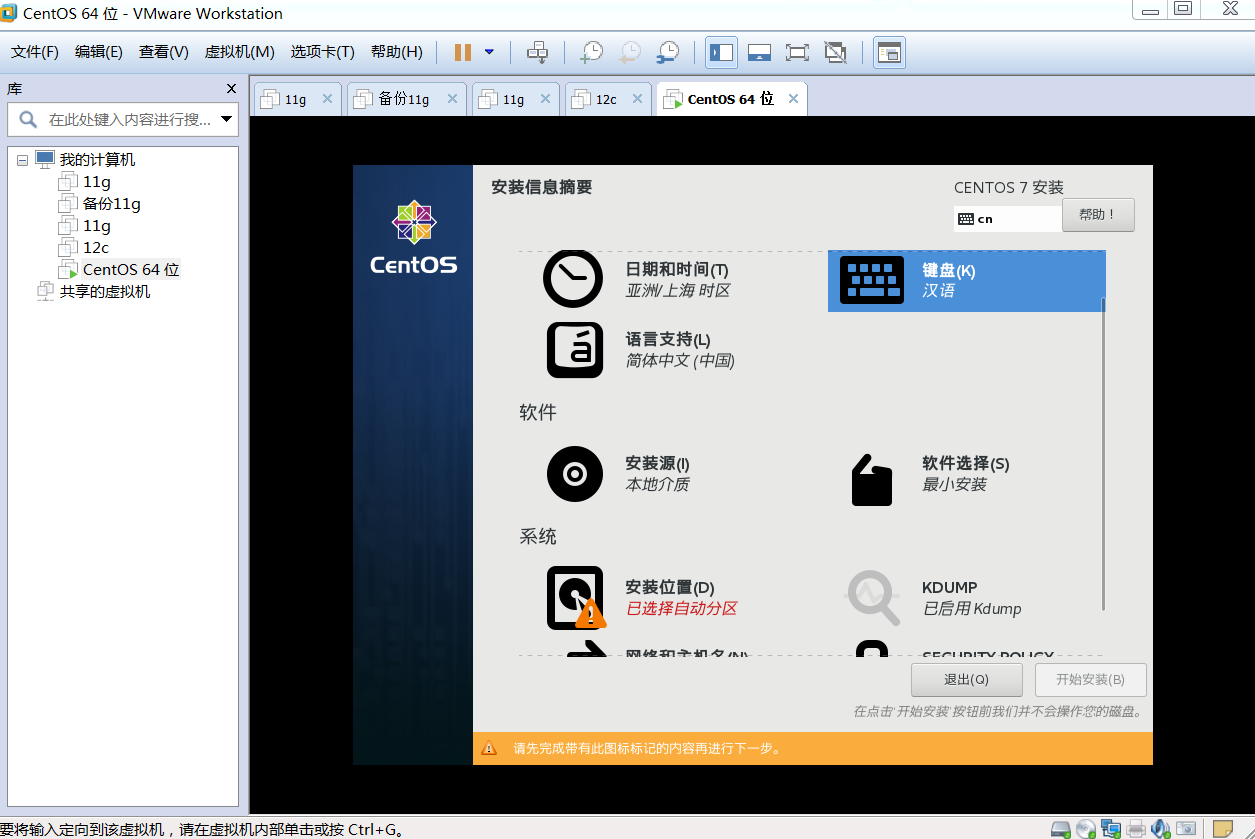Close the CentOS 64 位 tab
Image resolution: width=1255 pixels, height=839 pixels.
(793, 99)
